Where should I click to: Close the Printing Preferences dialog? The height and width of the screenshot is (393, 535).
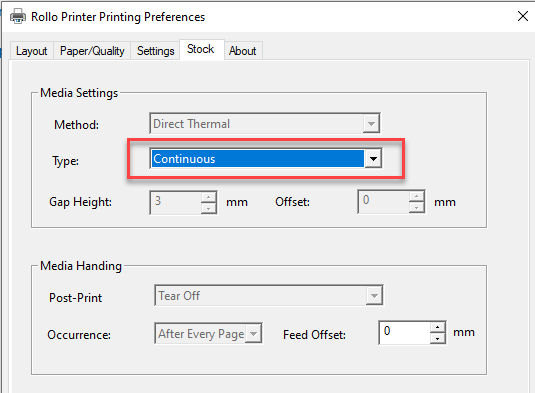tap(522, 16)
